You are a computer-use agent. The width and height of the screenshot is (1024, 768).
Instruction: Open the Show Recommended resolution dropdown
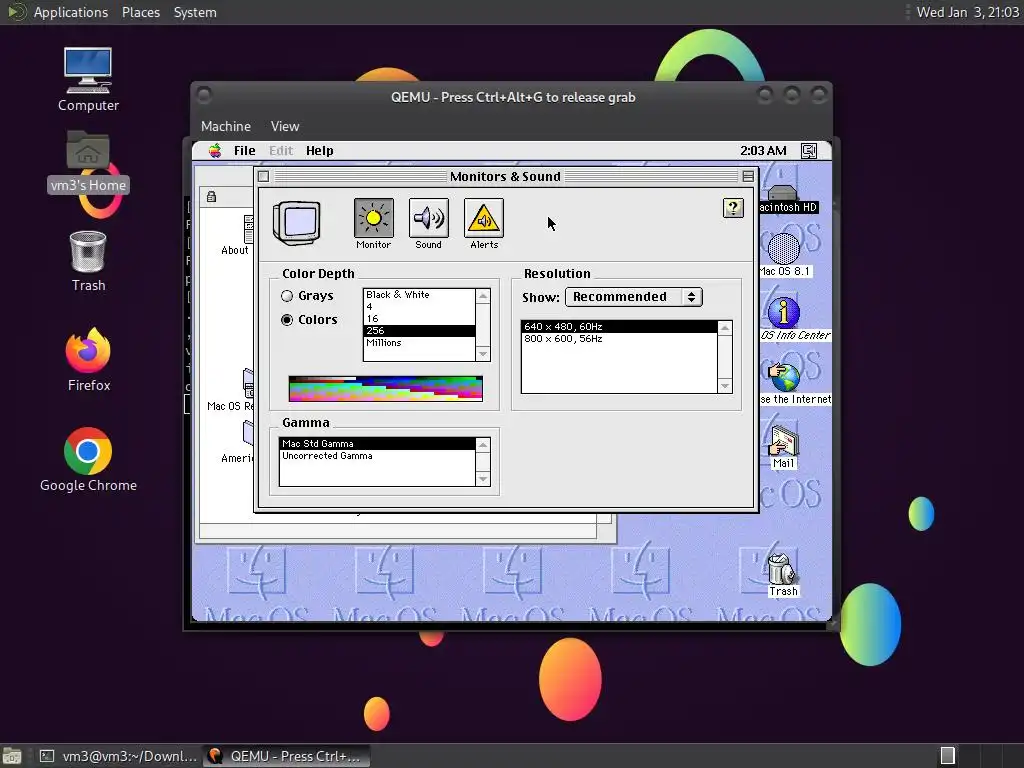633,297
